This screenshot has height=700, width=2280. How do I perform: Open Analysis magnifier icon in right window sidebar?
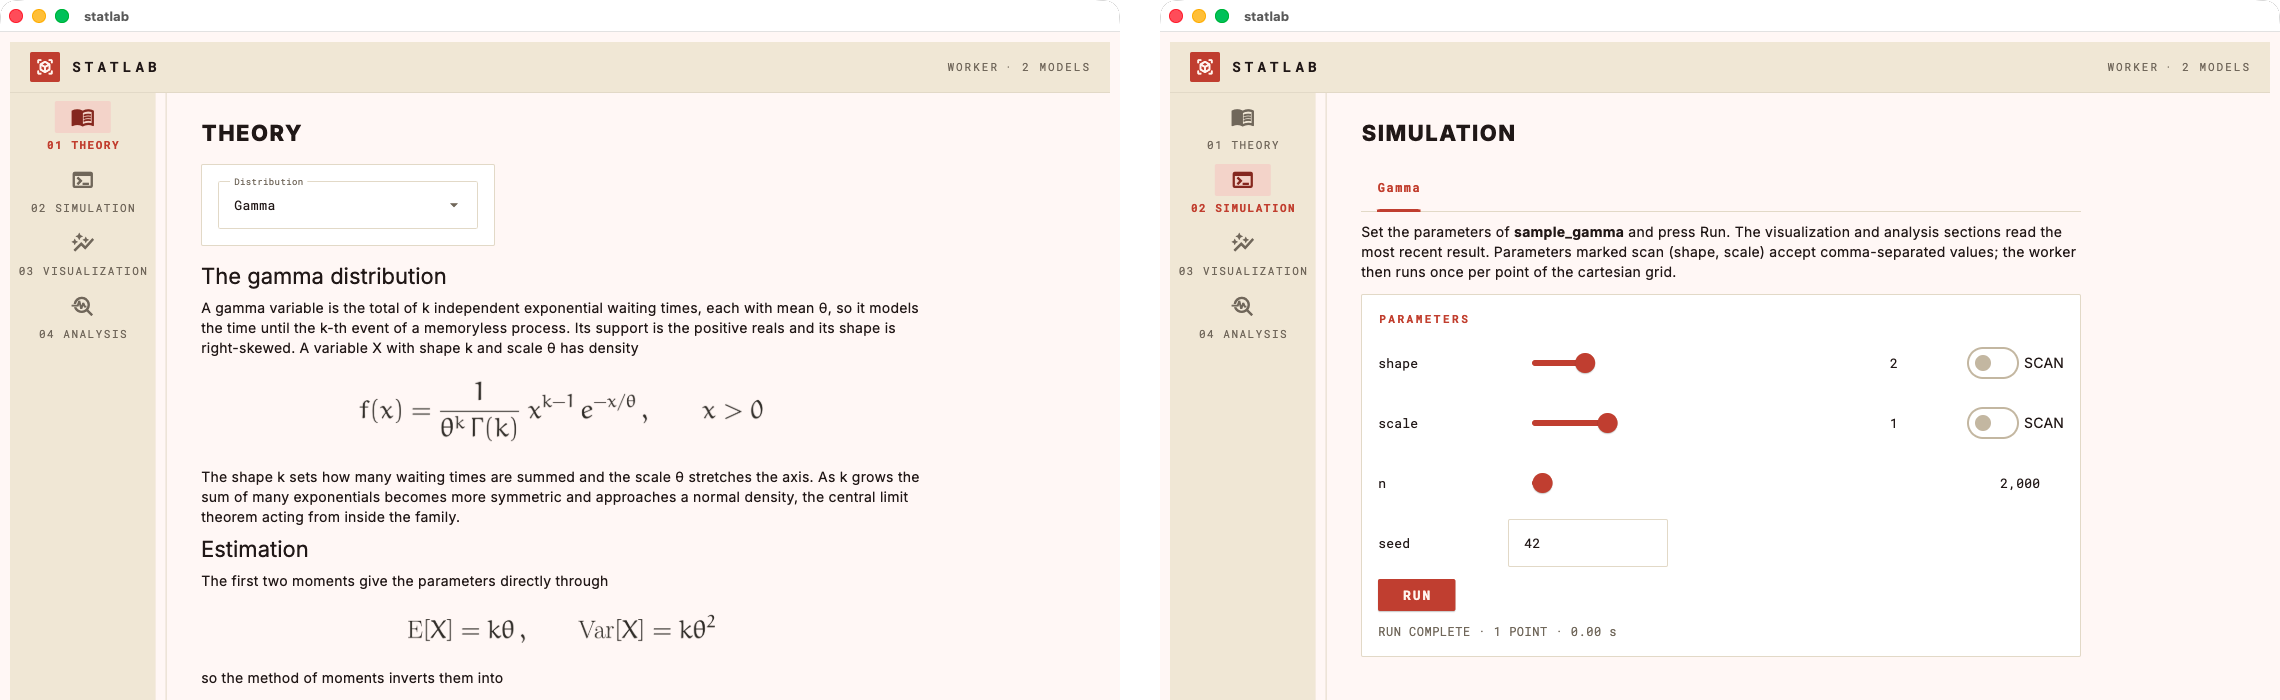point(1243,306)
